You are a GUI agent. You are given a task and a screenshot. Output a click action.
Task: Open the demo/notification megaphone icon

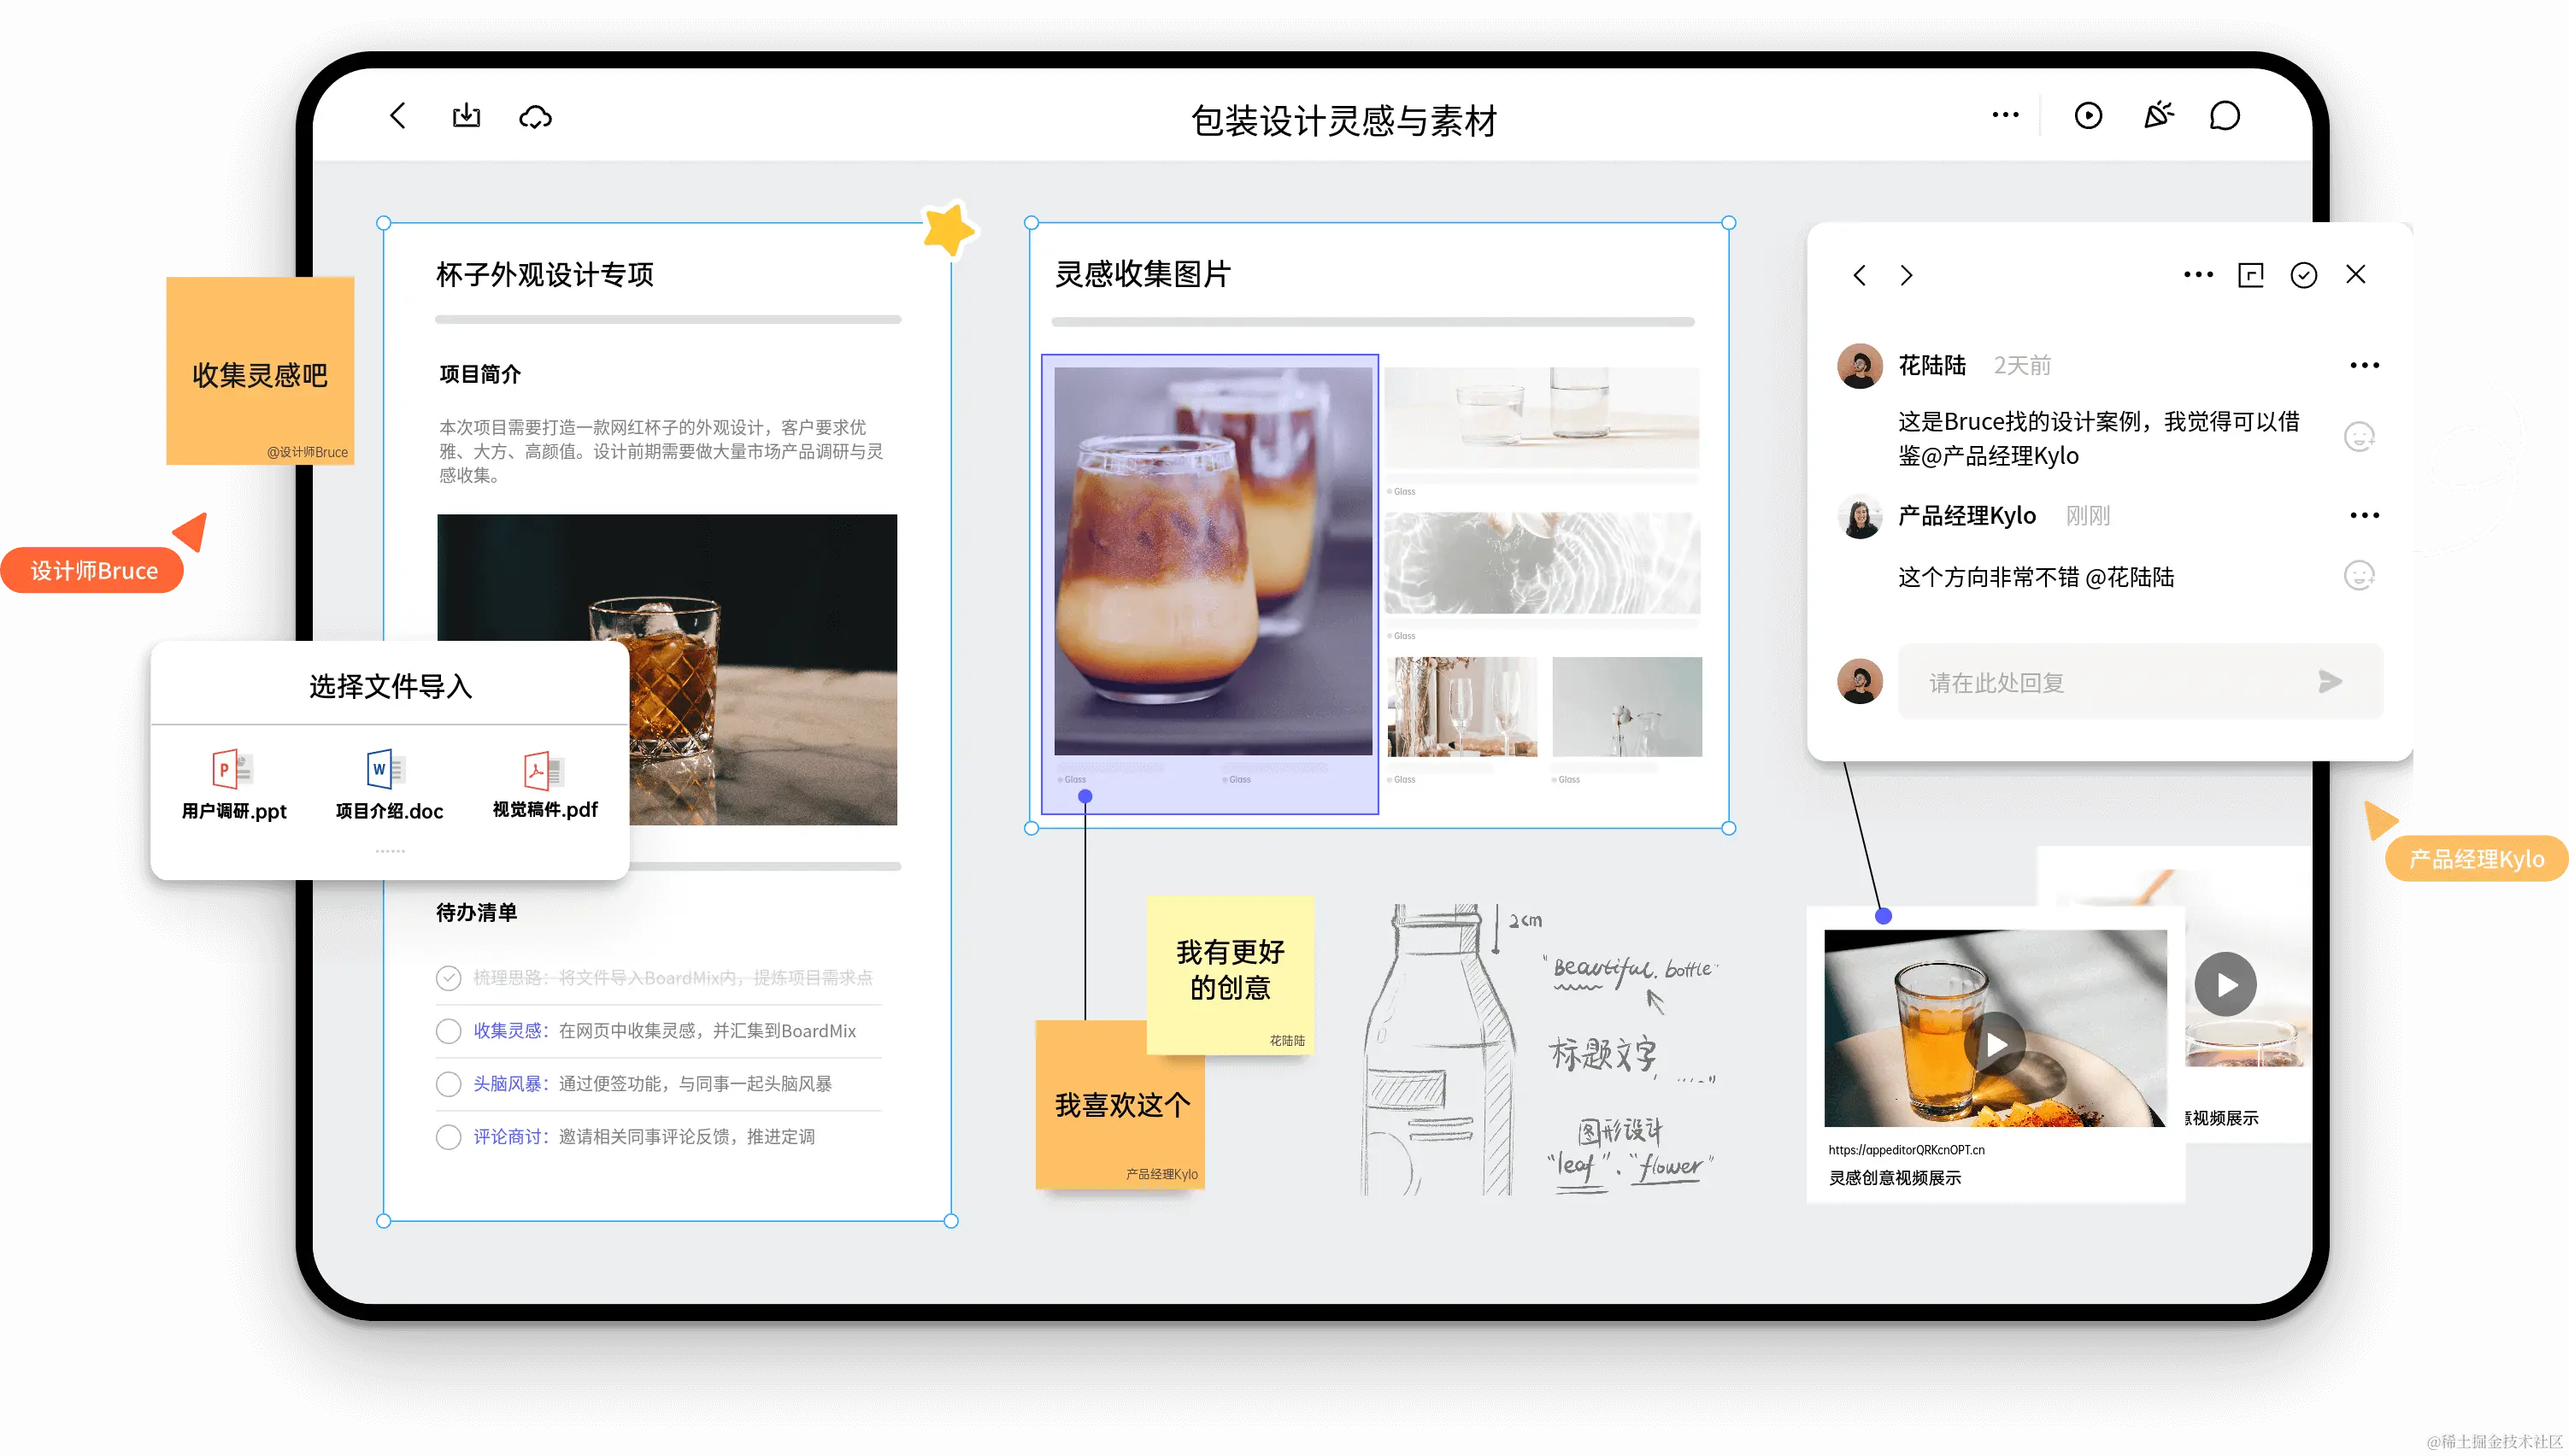point(2158,115)
